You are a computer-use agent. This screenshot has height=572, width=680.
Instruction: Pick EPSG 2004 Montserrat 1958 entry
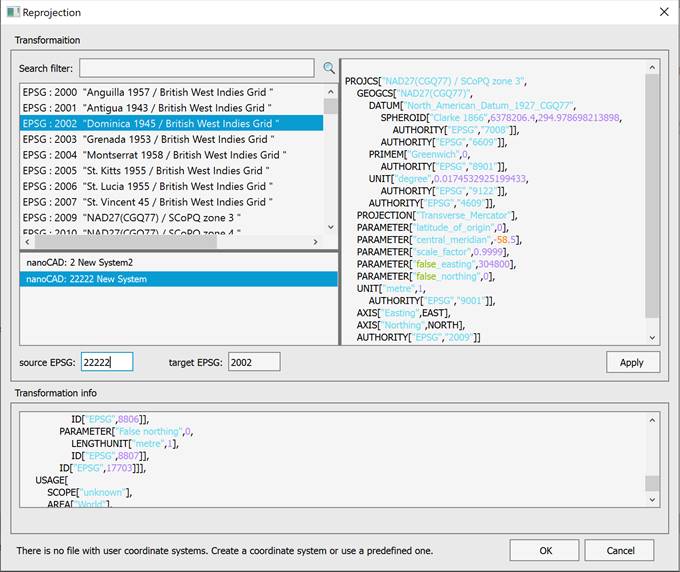(170, 155)
